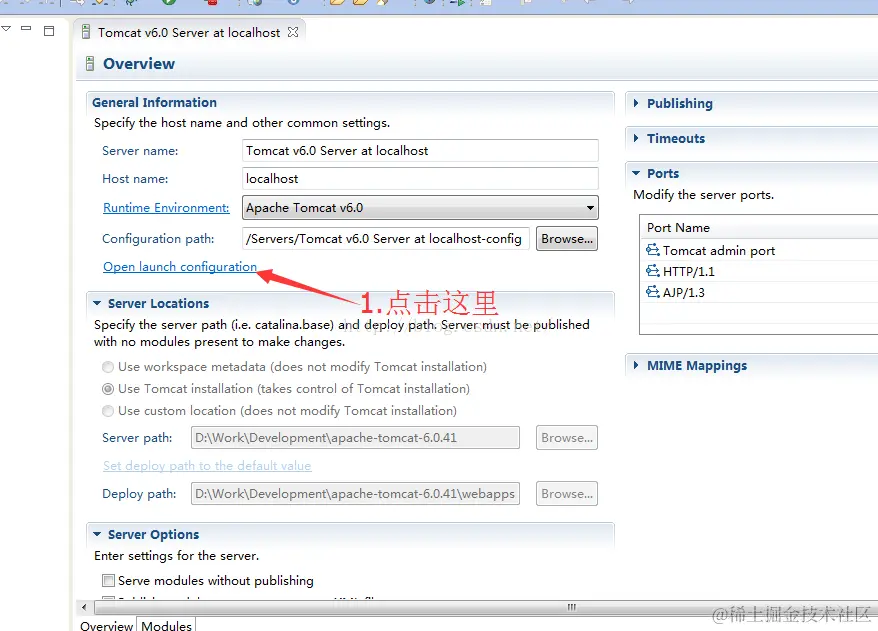Collapse the Ports section

tap(636, 173)
